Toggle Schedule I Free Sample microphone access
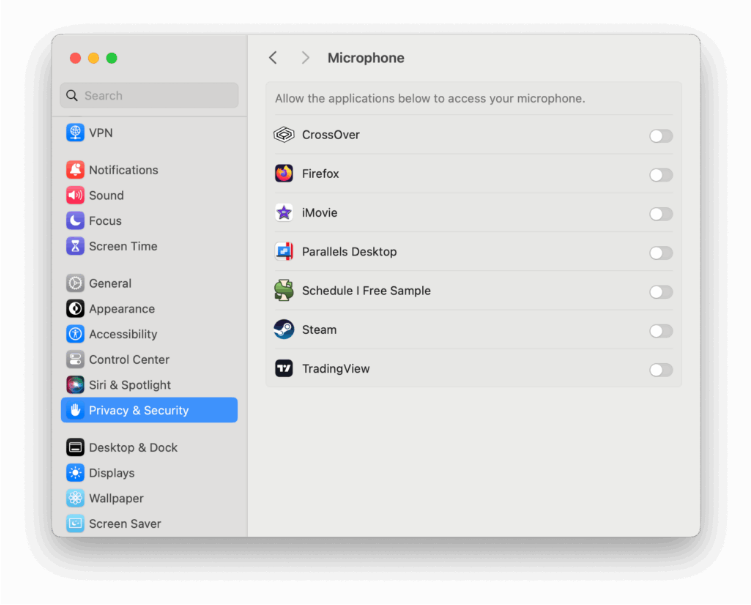 coord(661,292)
